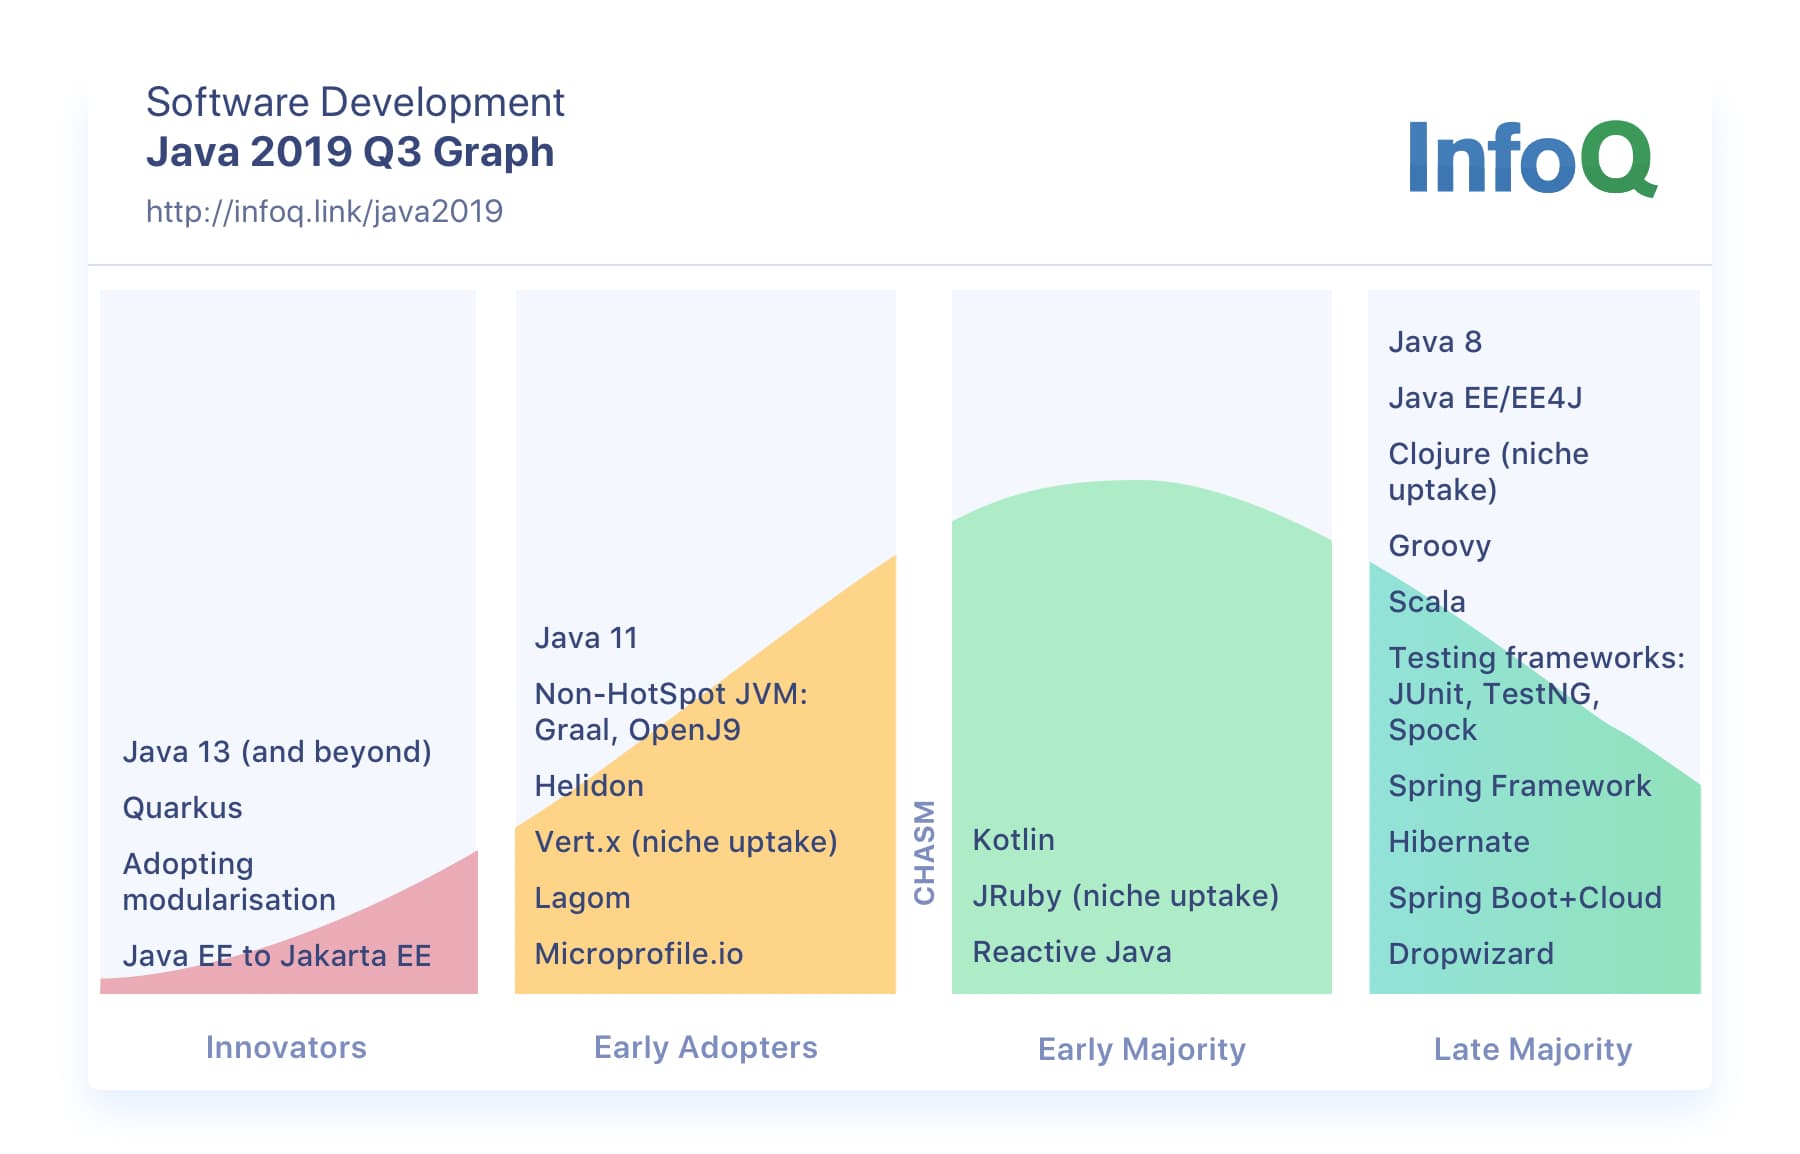
Task: Click the Late Majority label
Action: pos(1532,1050)
